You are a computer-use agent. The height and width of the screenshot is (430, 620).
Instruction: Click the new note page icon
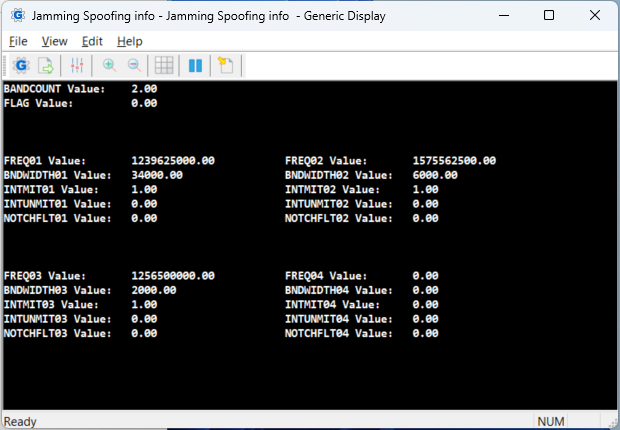pyautogui.click(x=225, y=65)
